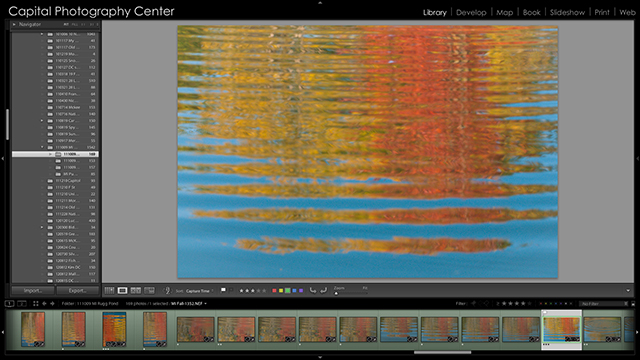Apply red color label in toolbar

click(x=274, y=291)
